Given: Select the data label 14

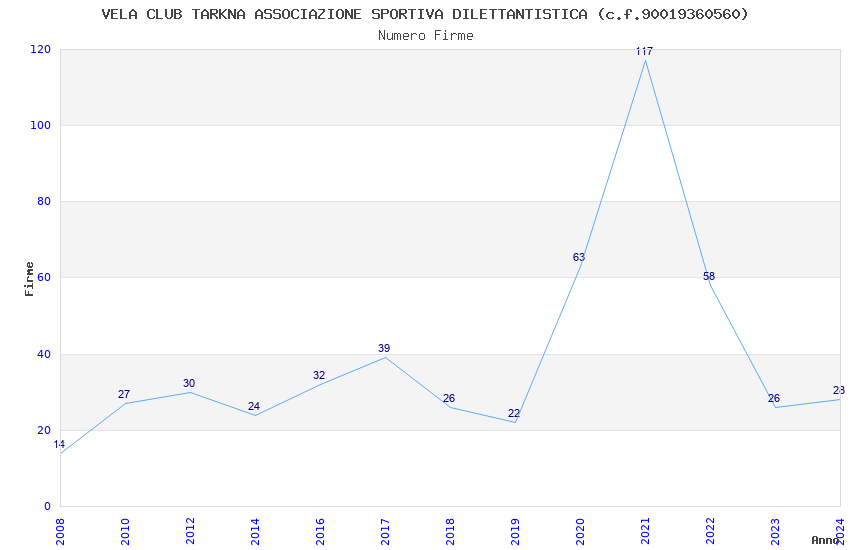Looking at the screenshot, I should tap(59, 444).
